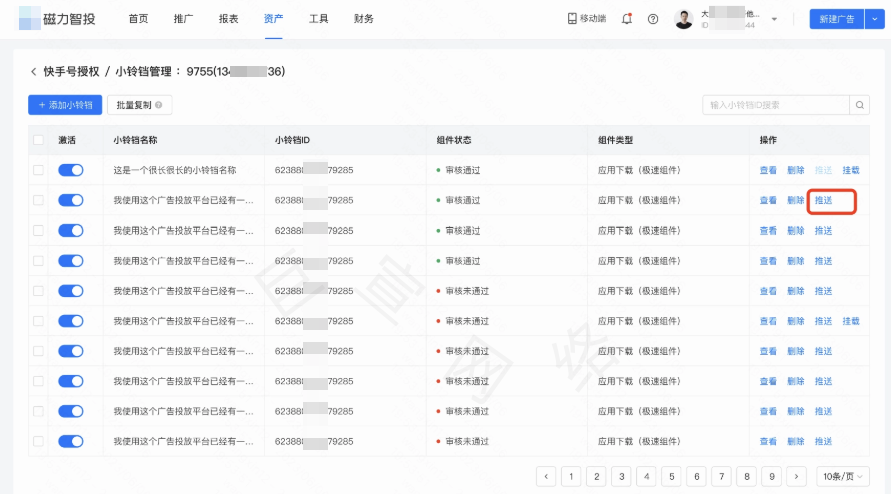Focus the 输入小铃铛ID搜索 field
Image resolution: width=891 pixels, height=494 pixels.
coord(776,105)
